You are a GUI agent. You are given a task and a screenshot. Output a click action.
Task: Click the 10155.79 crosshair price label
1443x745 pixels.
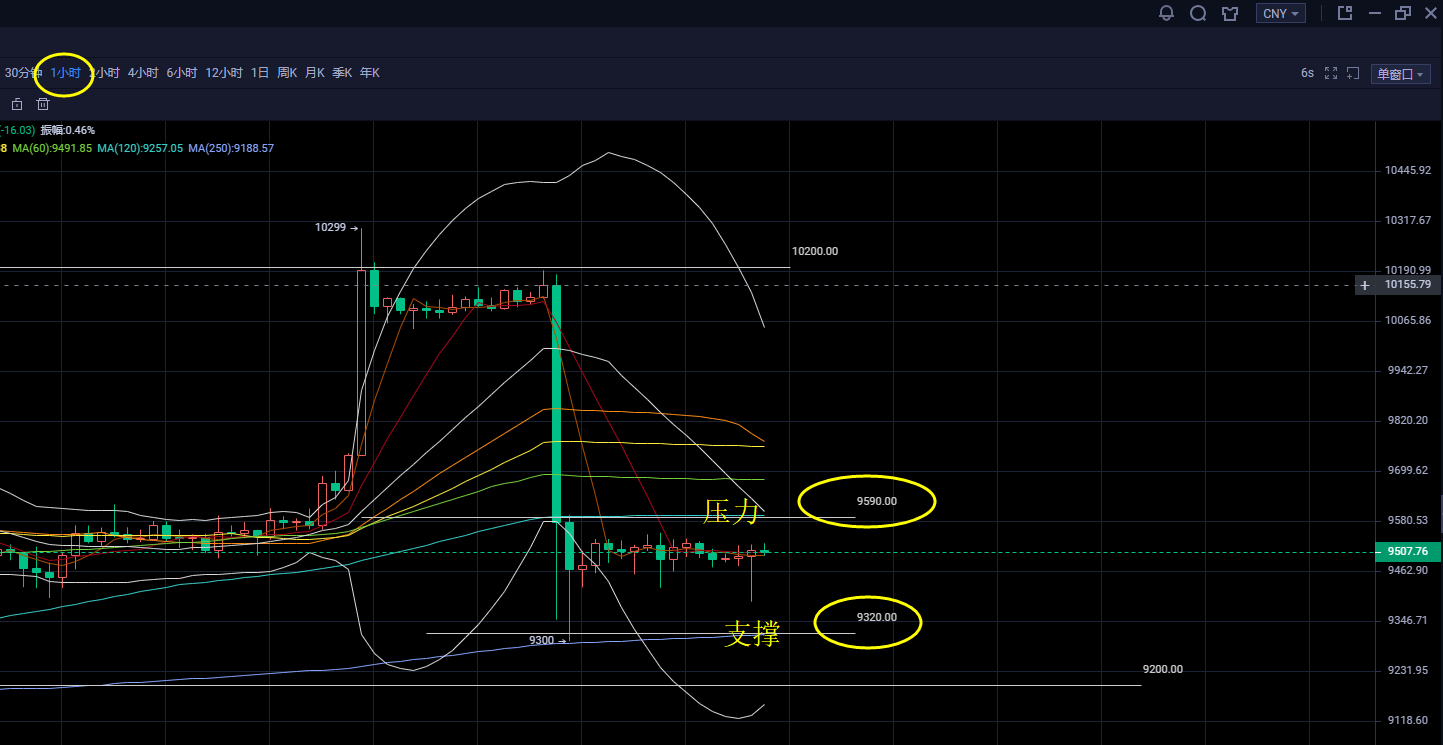tap(1407, 285)
